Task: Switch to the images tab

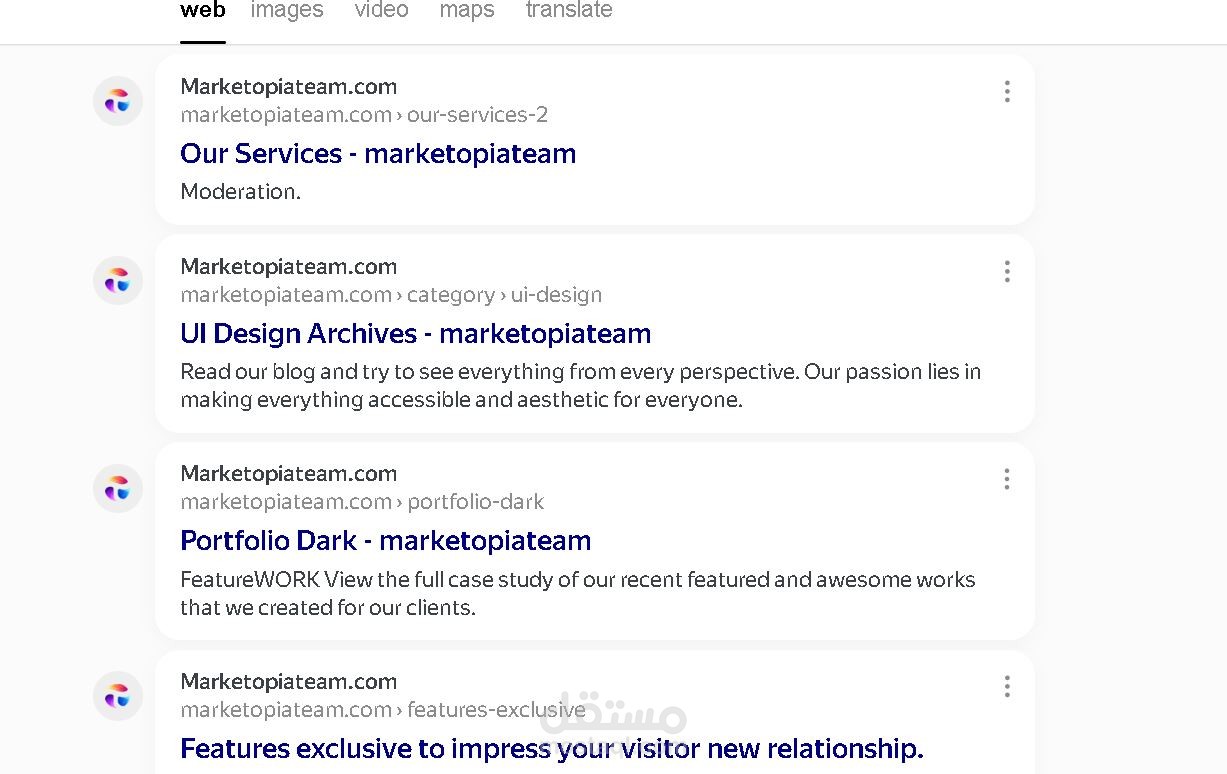Action: click(x=287, y=11)
